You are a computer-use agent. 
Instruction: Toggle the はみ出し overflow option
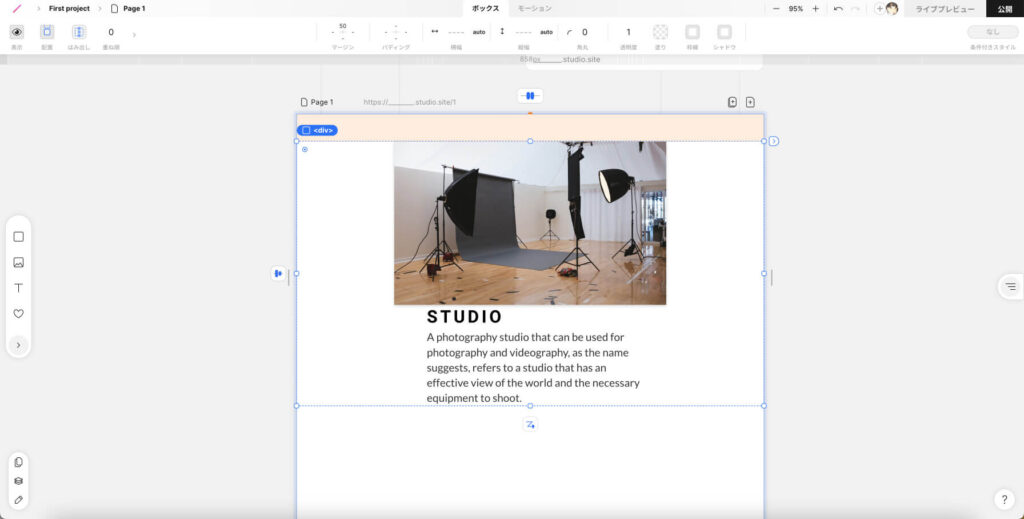pyautogui.click(x=79, y=32)
